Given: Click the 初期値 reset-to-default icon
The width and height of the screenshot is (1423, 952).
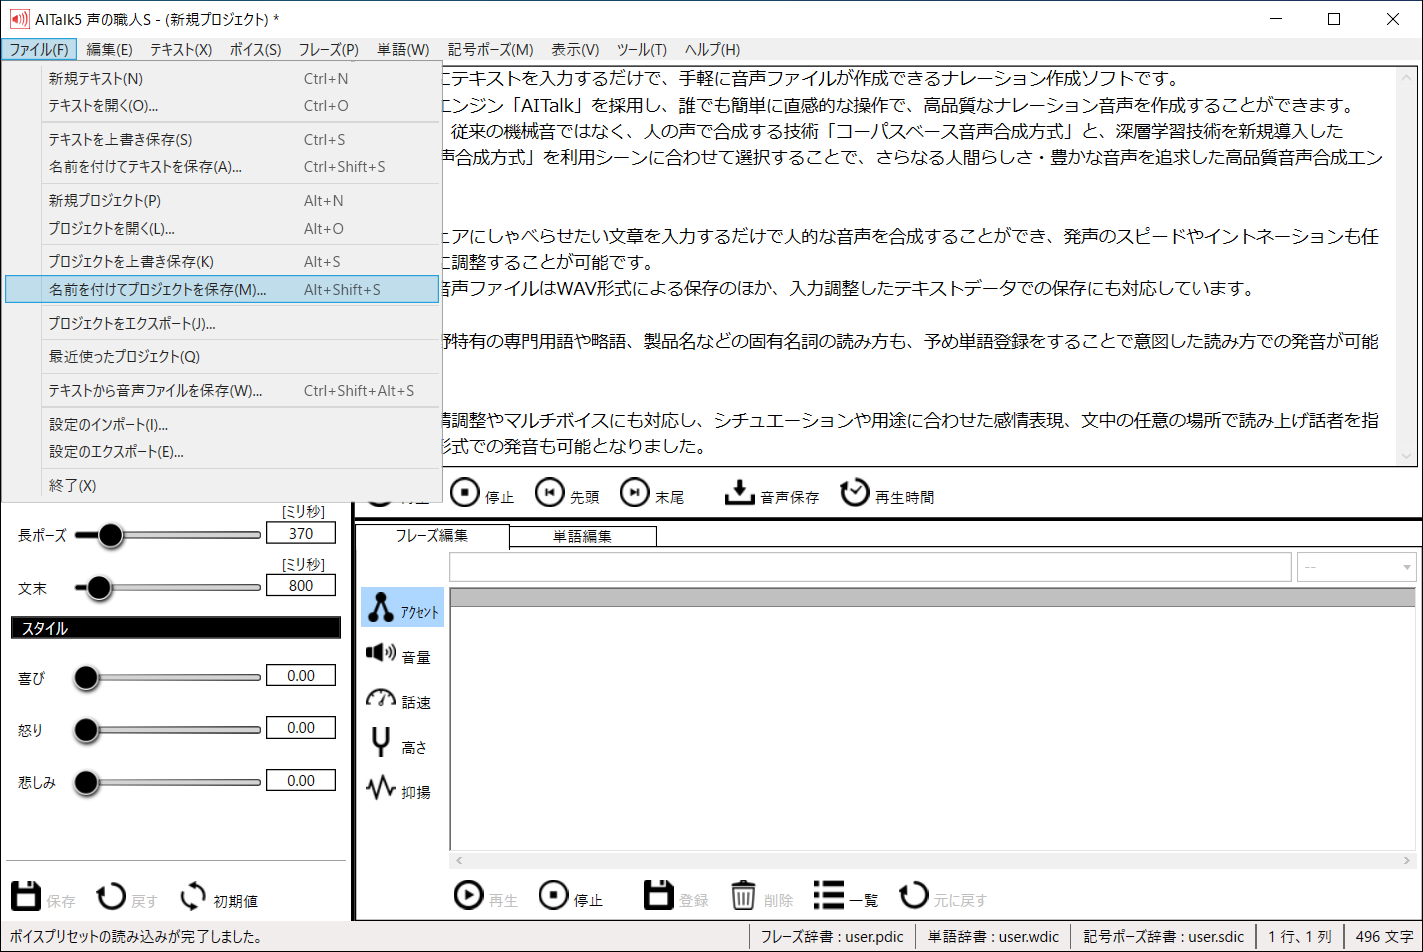Looking at the screenshot, I should (x=193, y=896).
